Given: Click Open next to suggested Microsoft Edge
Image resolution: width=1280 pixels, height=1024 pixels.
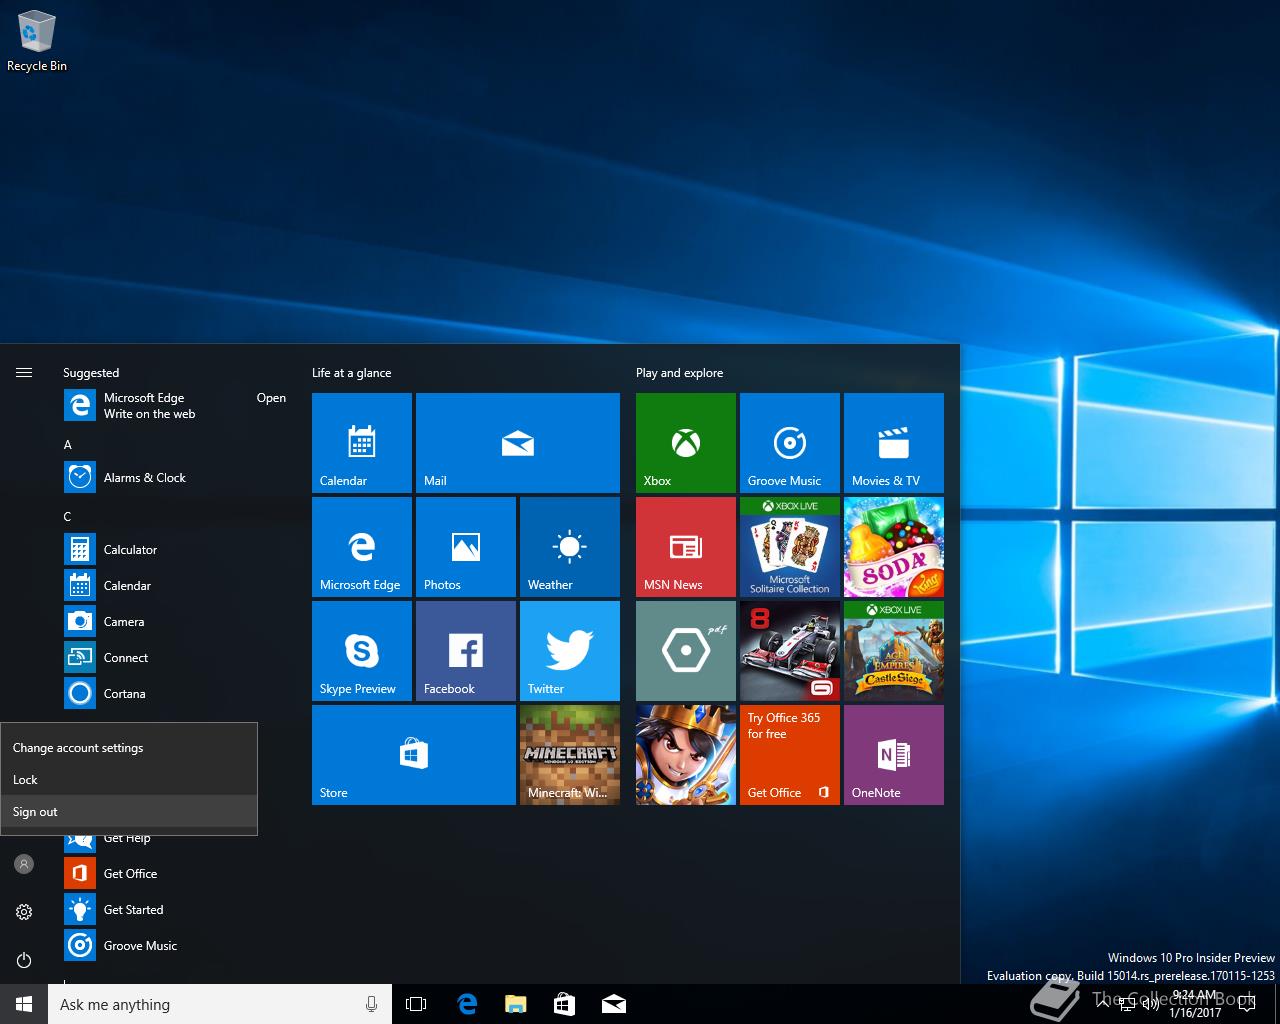Looking at the screenshot, I should coord(271,398).
